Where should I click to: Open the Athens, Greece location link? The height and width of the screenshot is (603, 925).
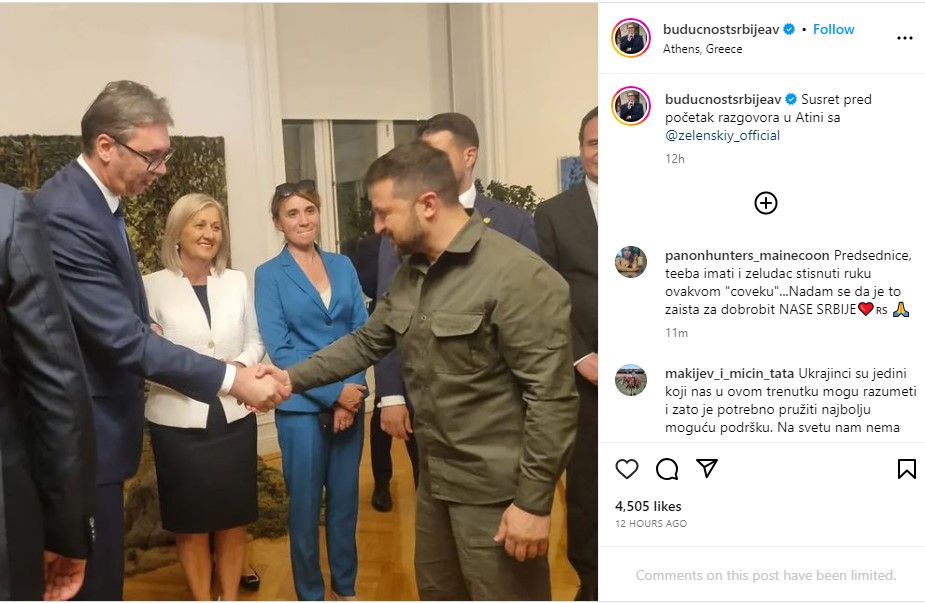[x=702, y=49]
